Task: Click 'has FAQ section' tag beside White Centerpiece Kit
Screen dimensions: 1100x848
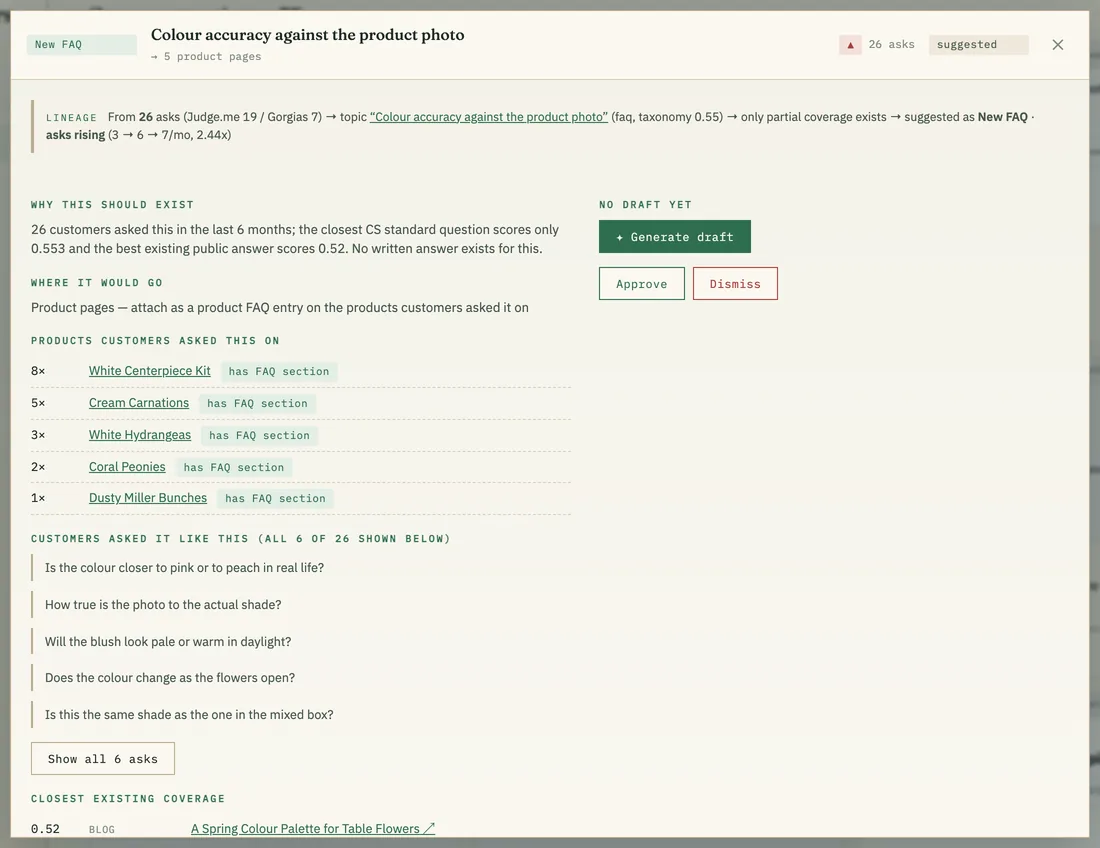Action: tap(279, 371)
